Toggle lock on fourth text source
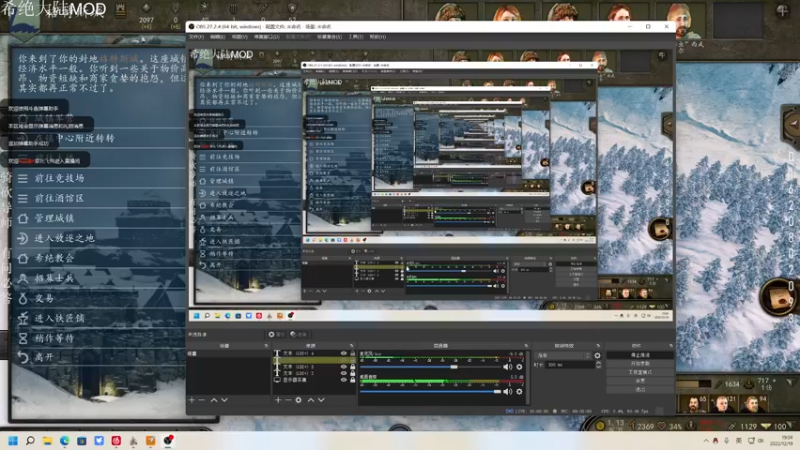Screen dimensions: 800x450 [352, 373]
